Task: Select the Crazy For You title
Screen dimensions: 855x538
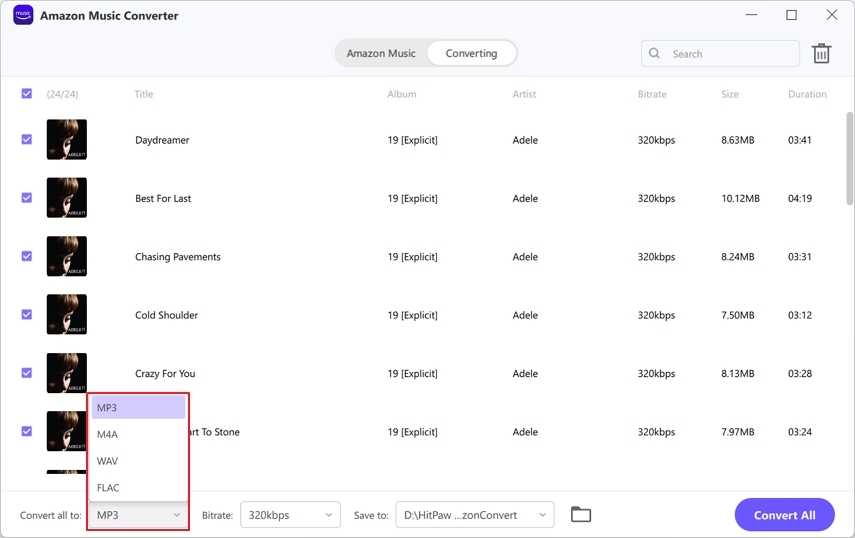Action: coord(165,373)
